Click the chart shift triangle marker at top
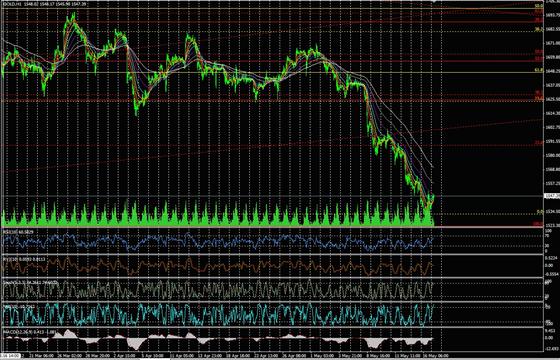 click(434, 1)
